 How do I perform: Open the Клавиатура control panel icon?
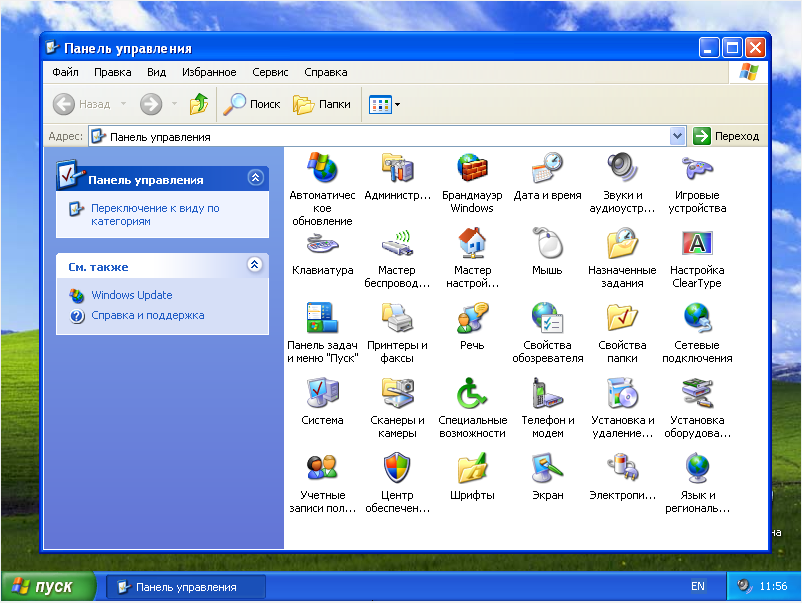[322, 243]
